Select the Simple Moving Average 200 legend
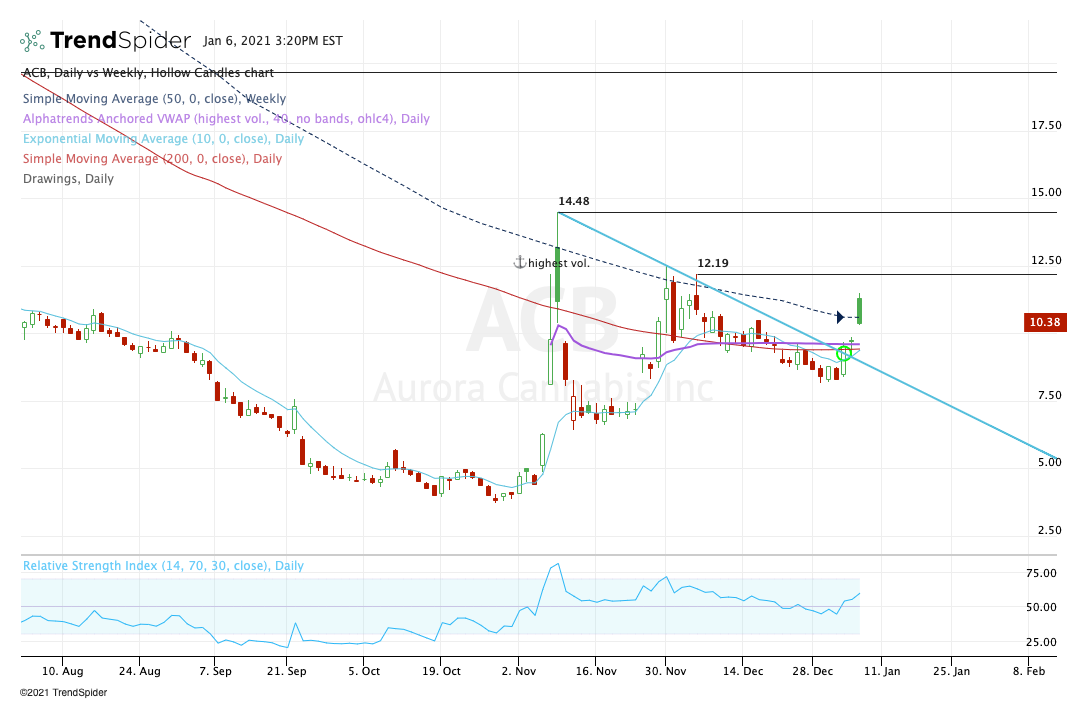The height and width of the screenshot is (702, 1087). [x=153, y=159]
